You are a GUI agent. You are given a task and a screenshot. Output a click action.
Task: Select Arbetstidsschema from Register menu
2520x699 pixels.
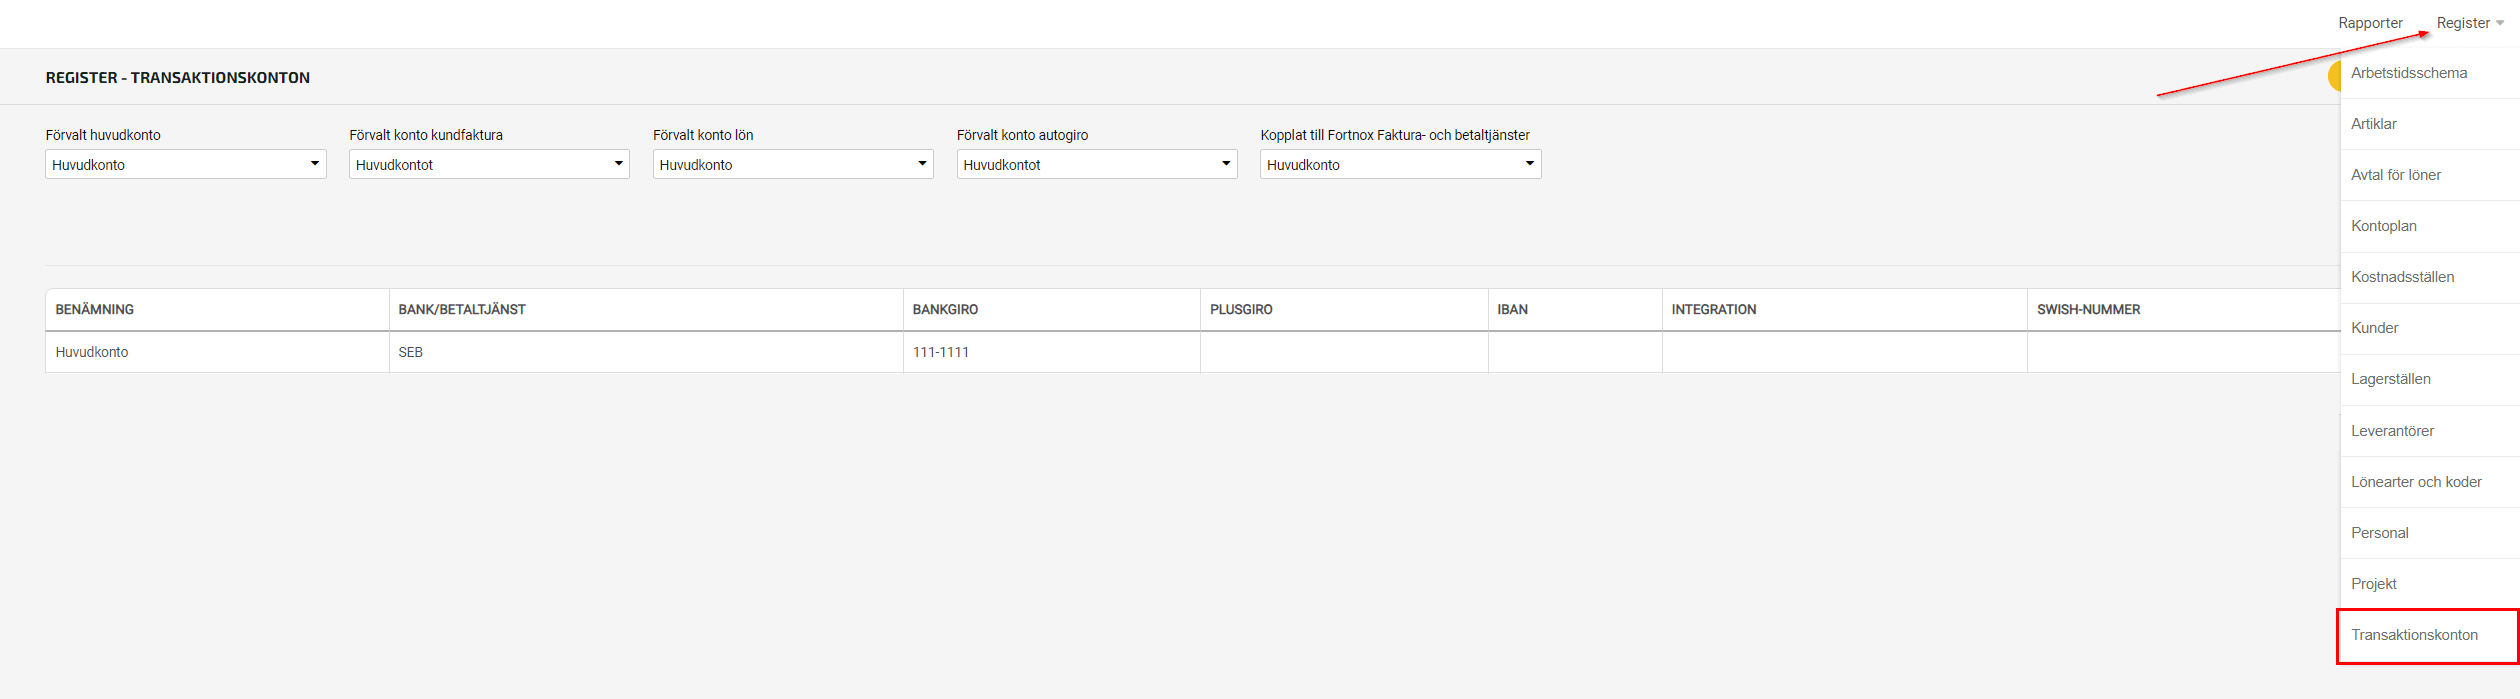[x=2430, y=73]
